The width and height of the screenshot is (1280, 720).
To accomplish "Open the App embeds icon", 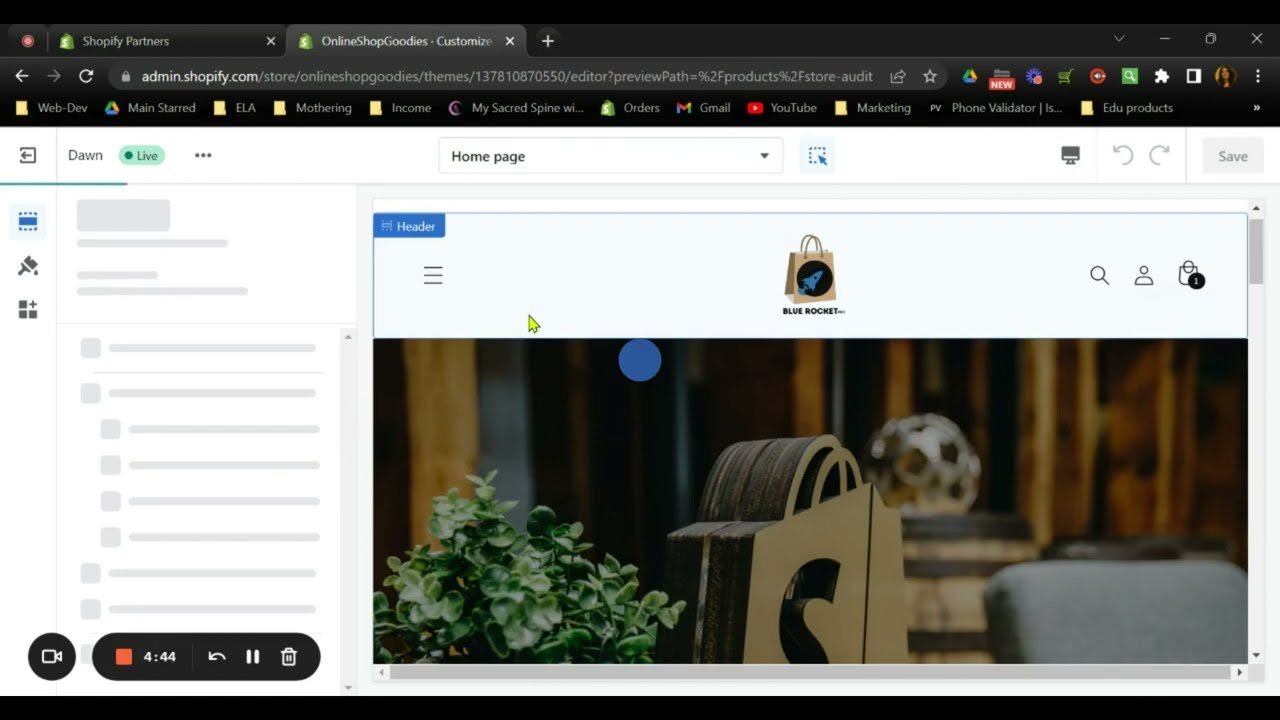I will point(28,310).
